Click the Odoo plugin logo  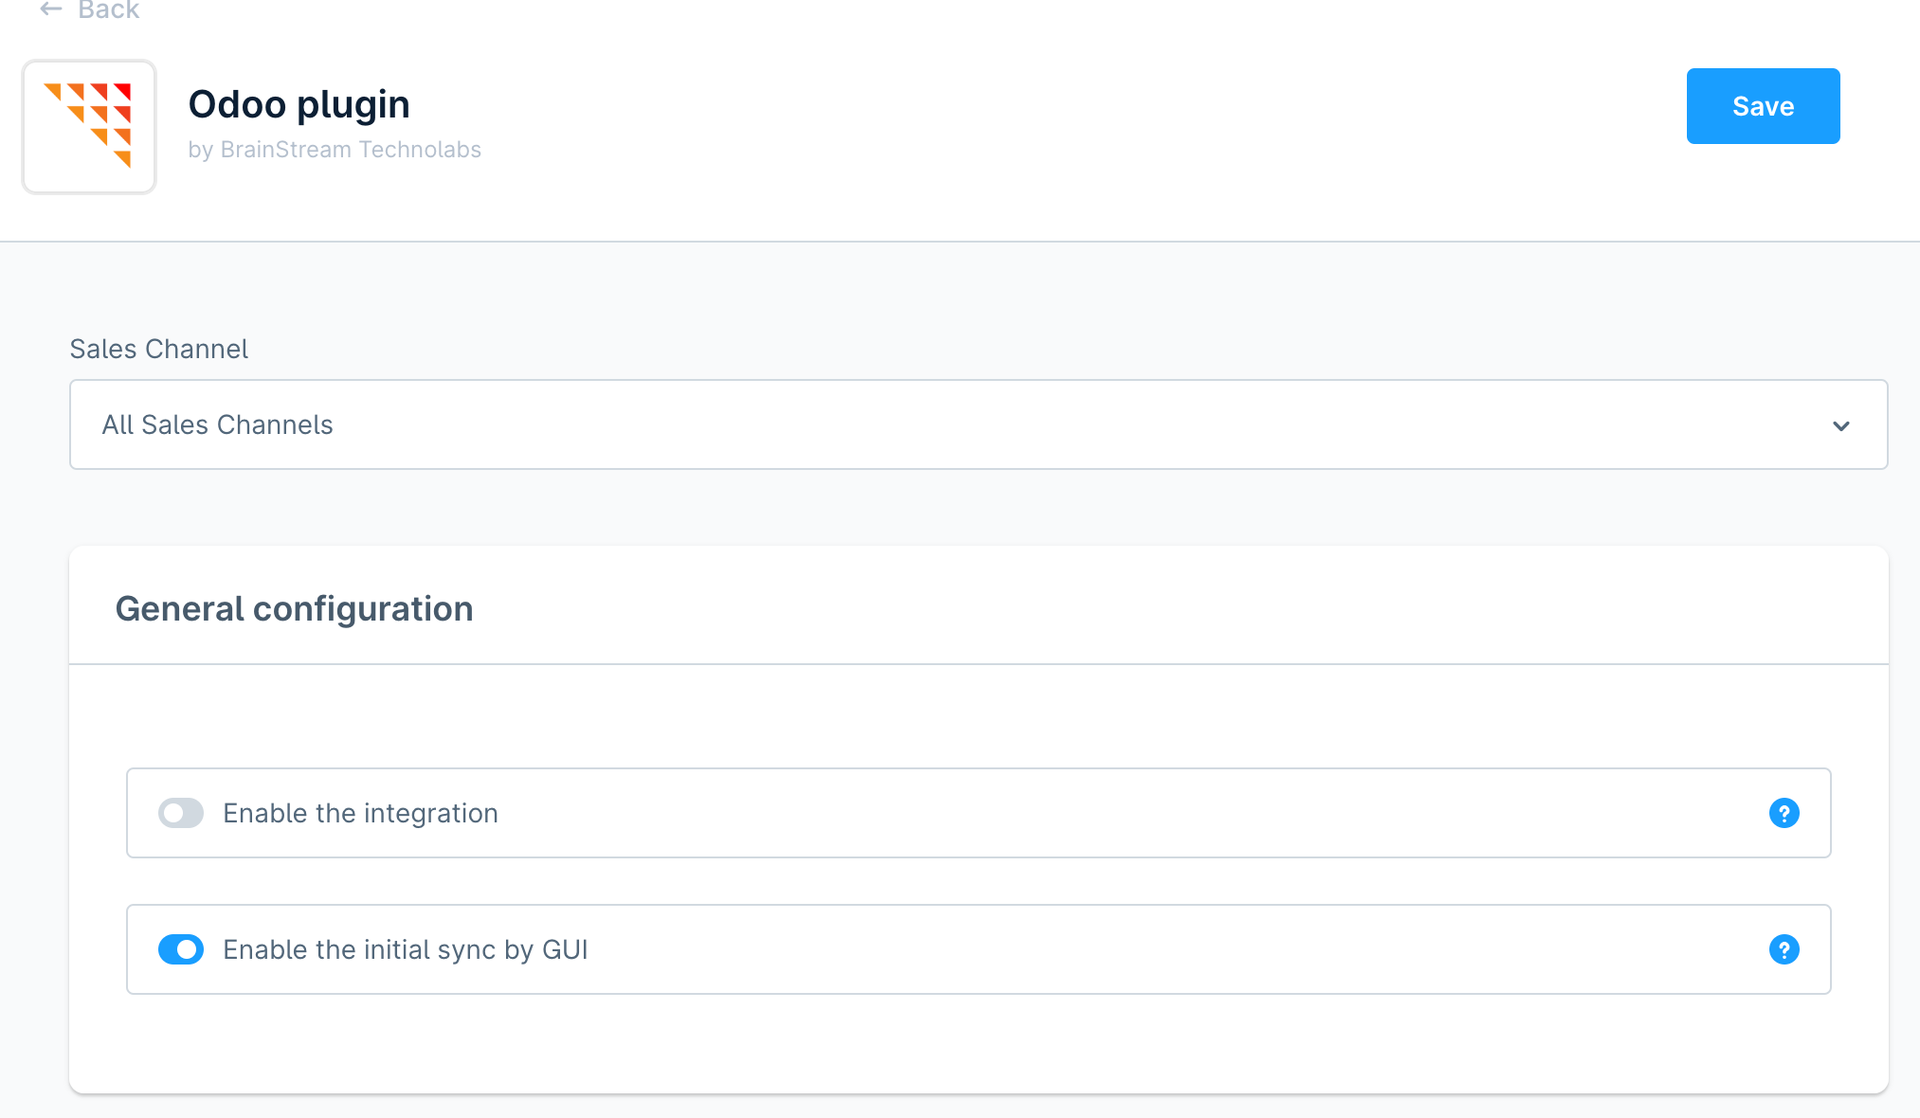(x=89, y=126)
